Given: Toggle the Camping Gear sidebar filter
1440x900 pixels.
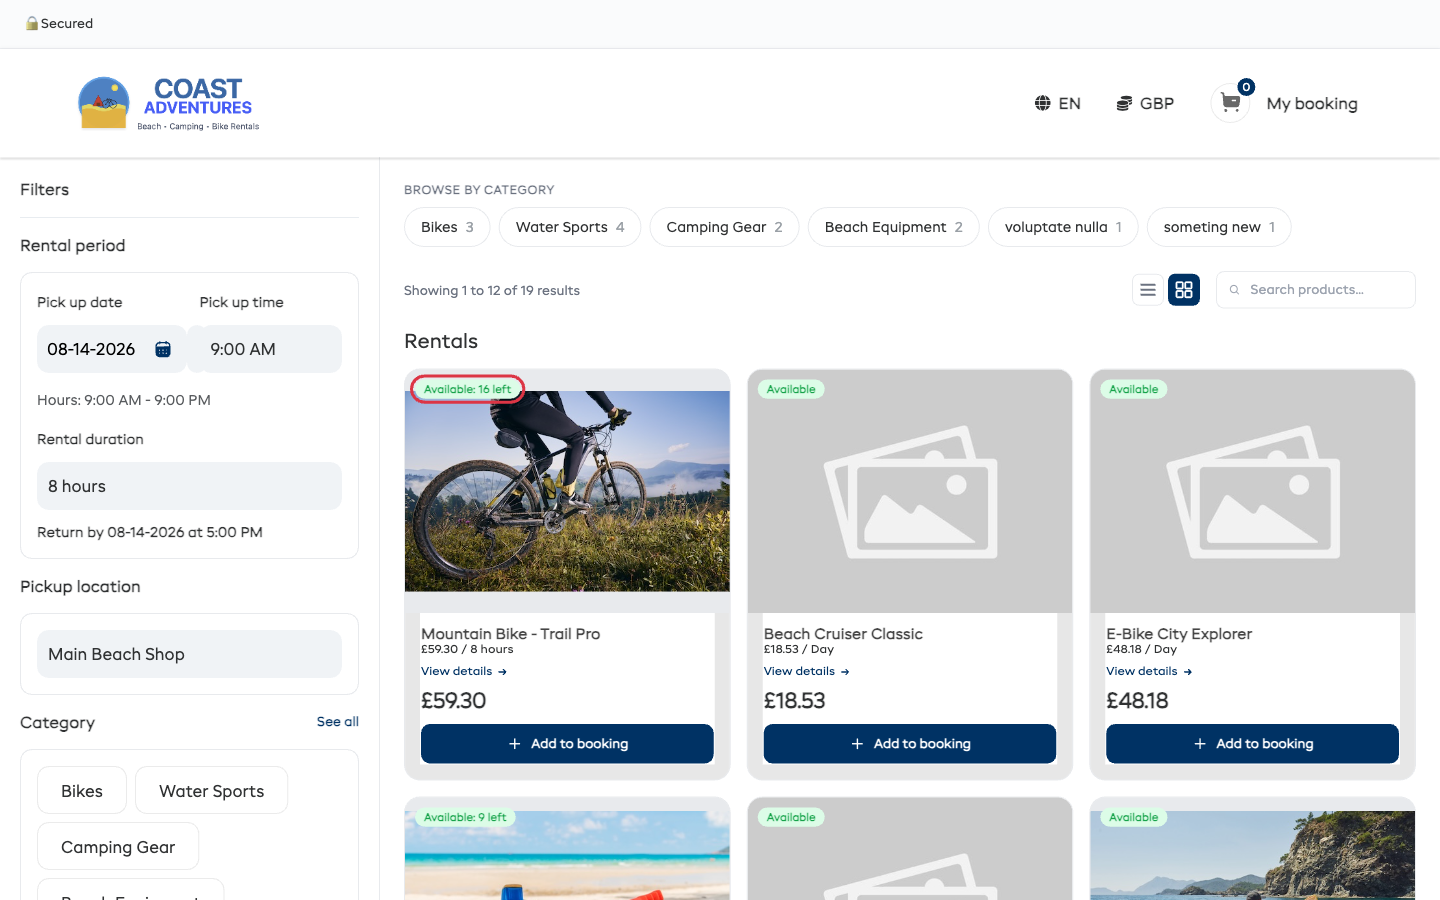Looking at the screenshot, I should pyautogui.click(x=118, y=847).
